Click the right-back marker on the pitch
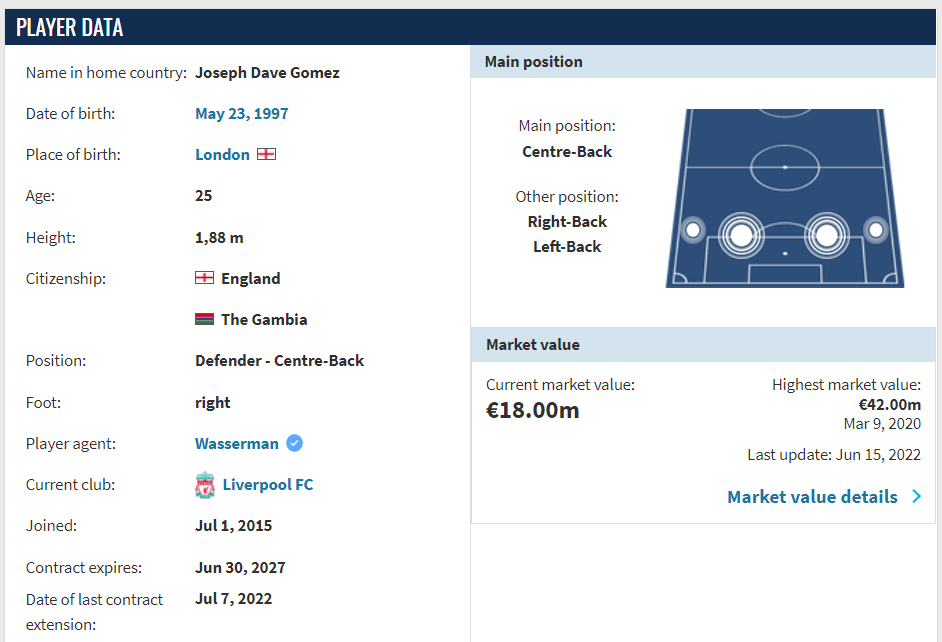The image size is (942, 642). (x=876, y=230)
